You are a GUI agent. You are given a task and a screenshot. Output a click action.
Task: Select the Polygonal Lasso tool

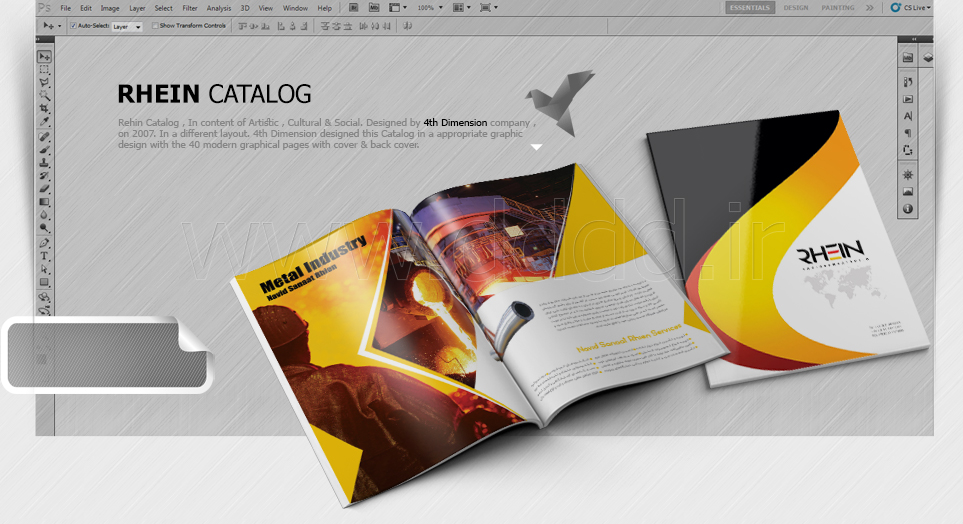(44, 82)
